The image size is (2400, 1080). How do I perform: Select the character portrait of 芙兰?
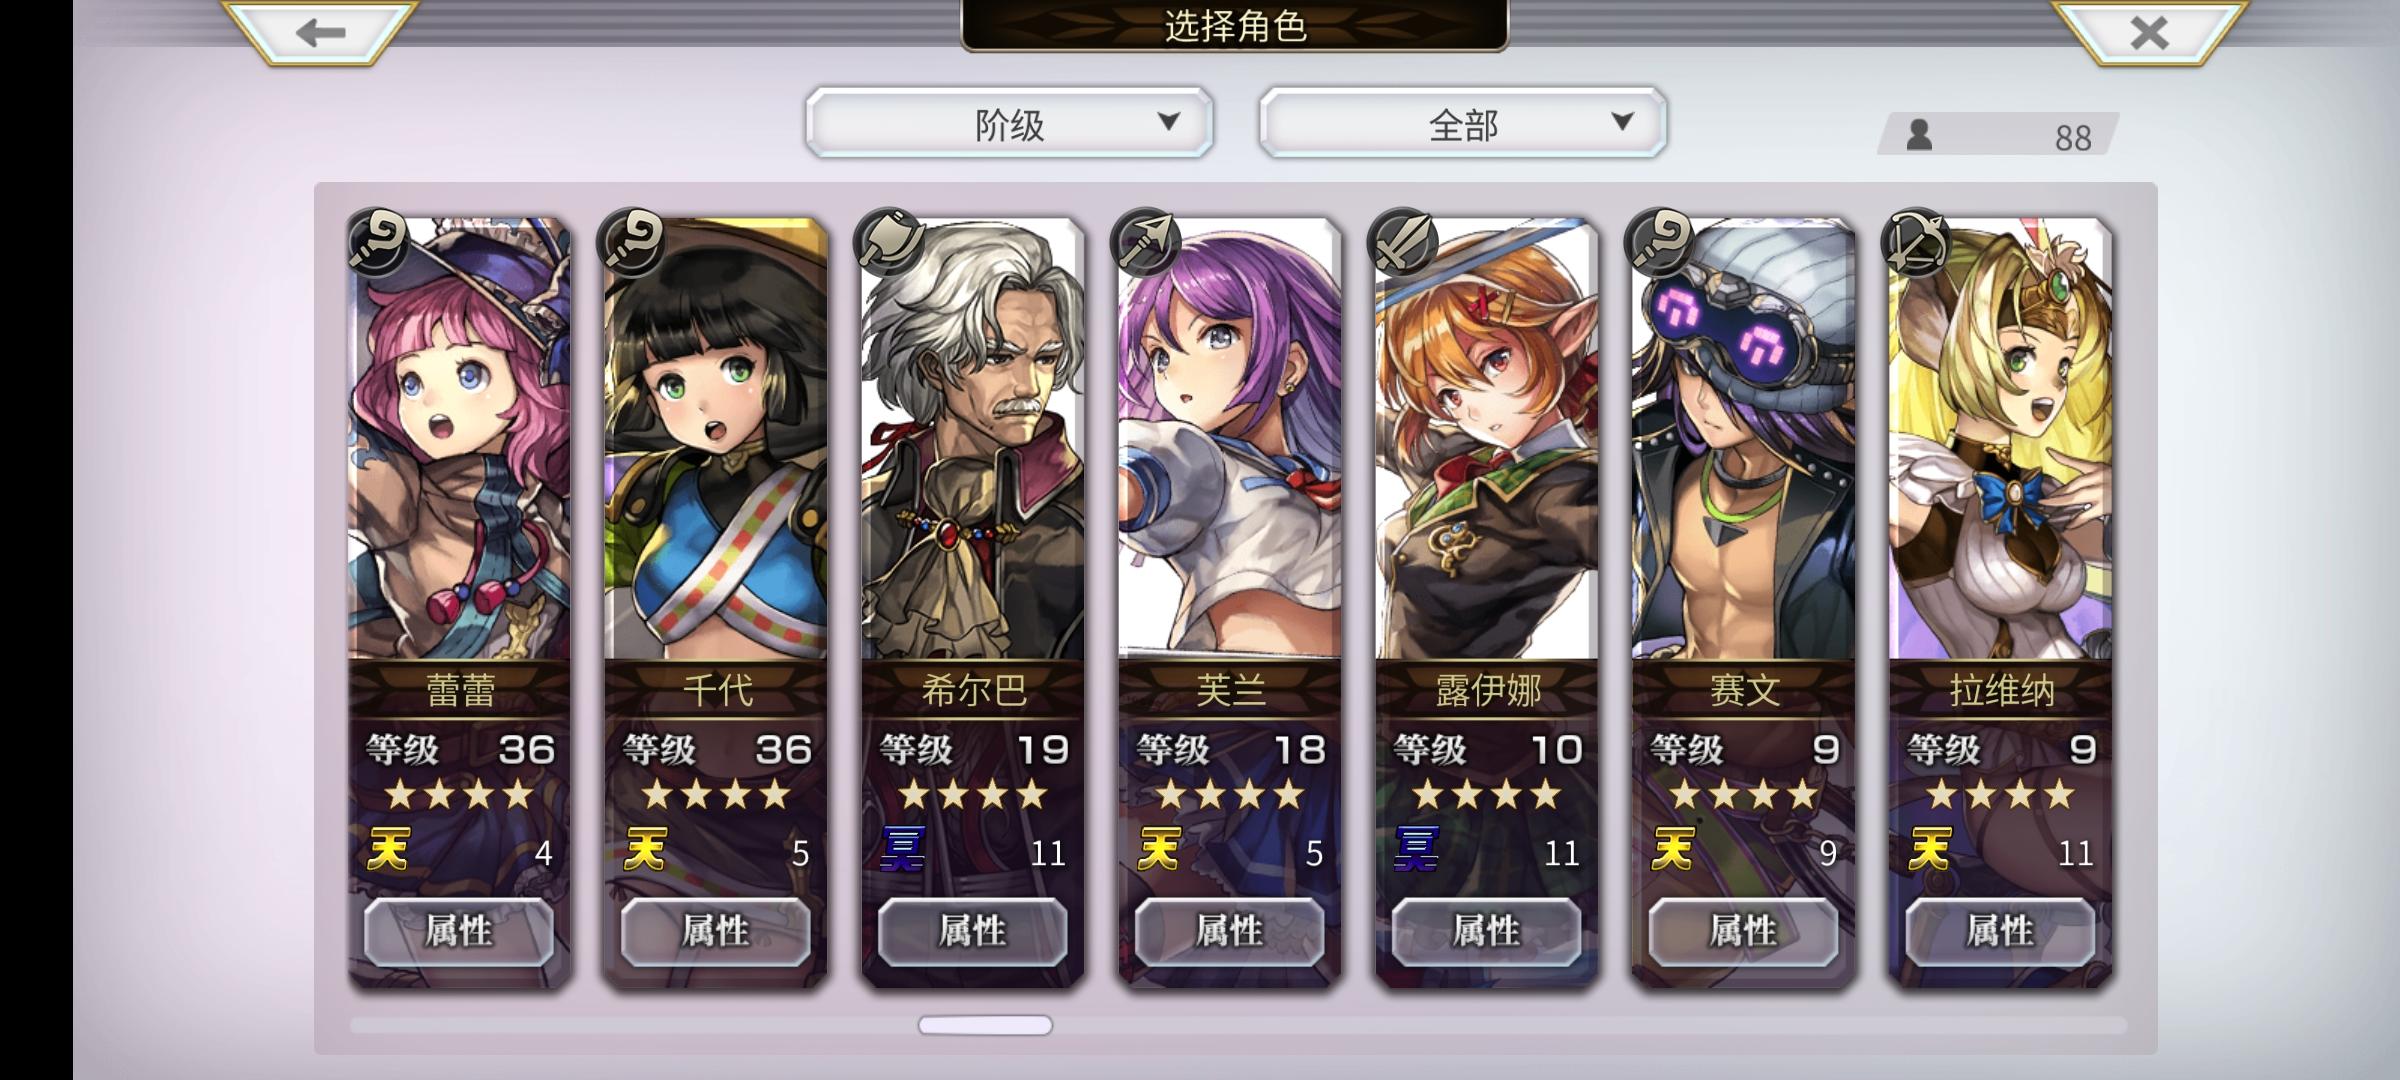point(1230,440)
